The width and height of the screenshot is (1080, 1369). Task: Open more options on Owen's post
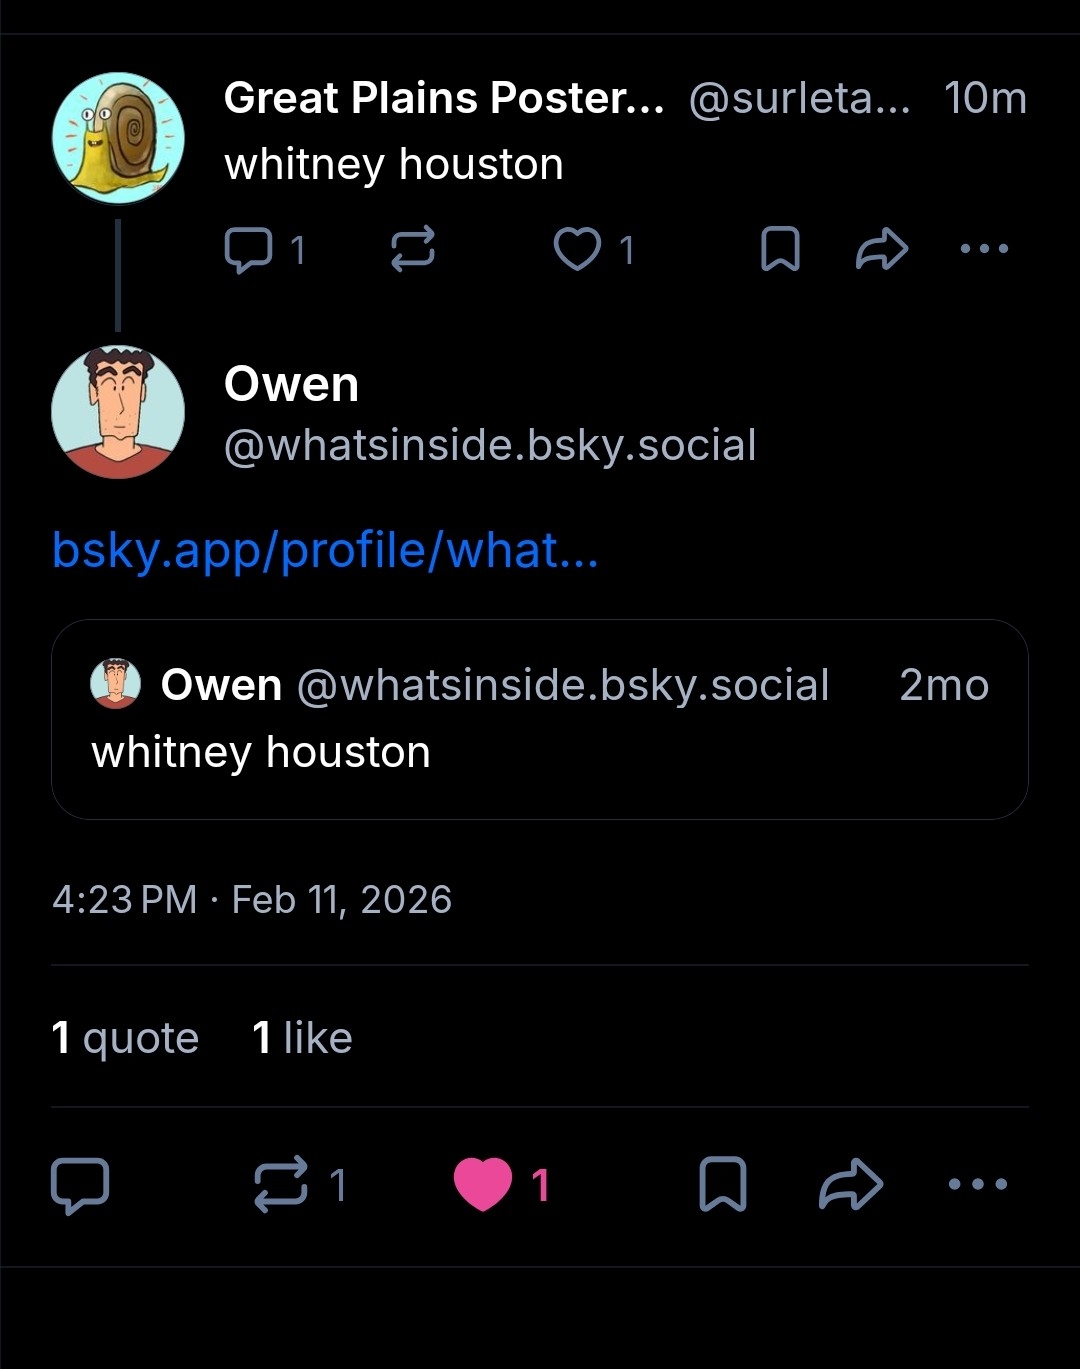tap(977, 1185)
